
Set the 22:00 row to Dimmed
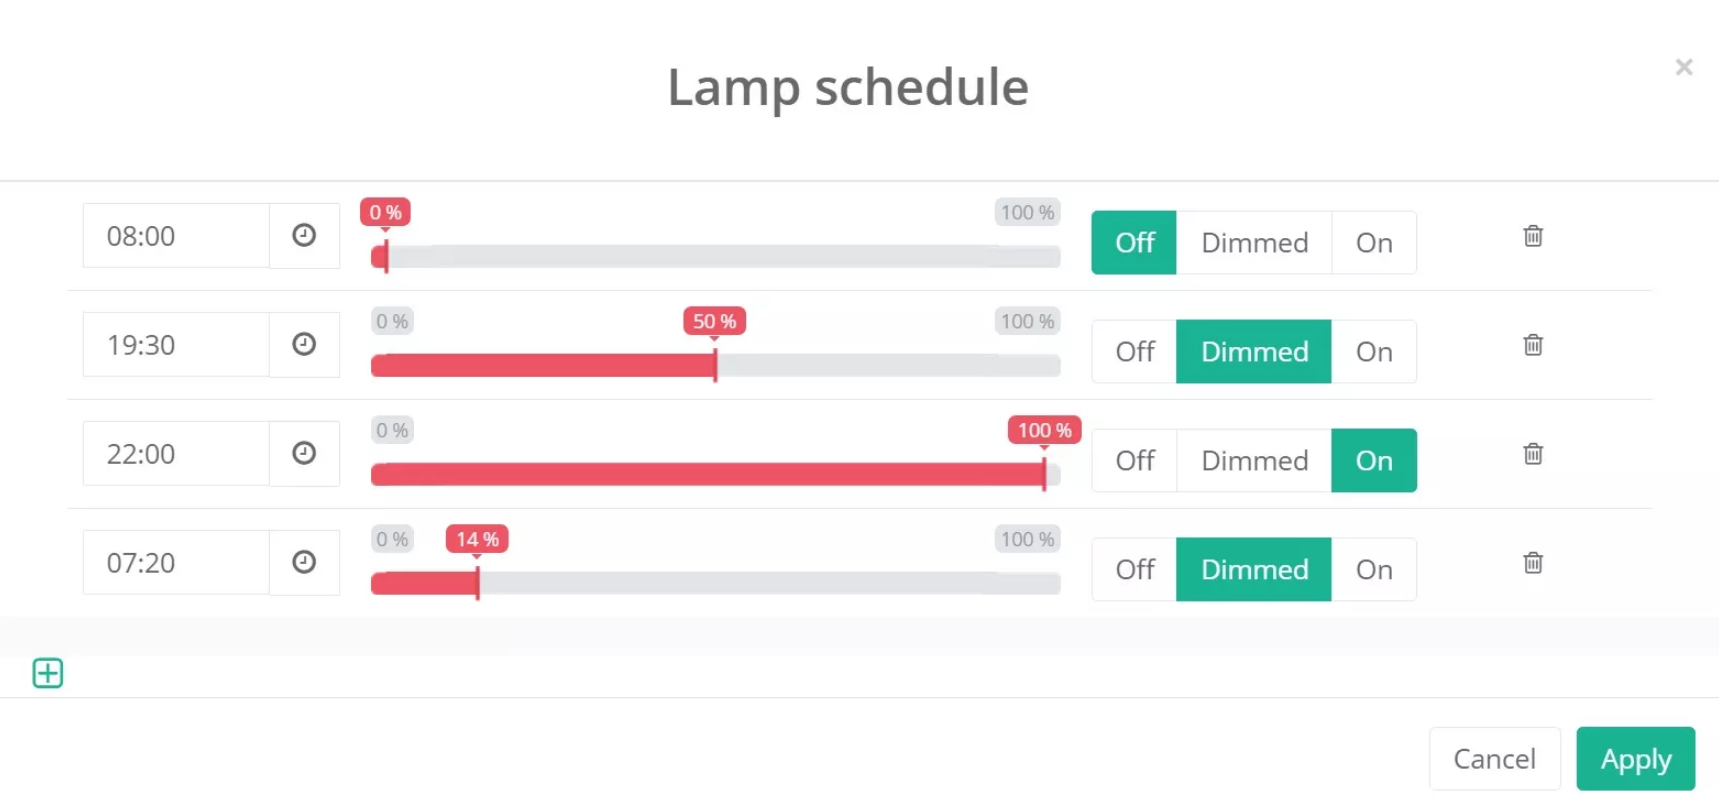point(1254,461)
